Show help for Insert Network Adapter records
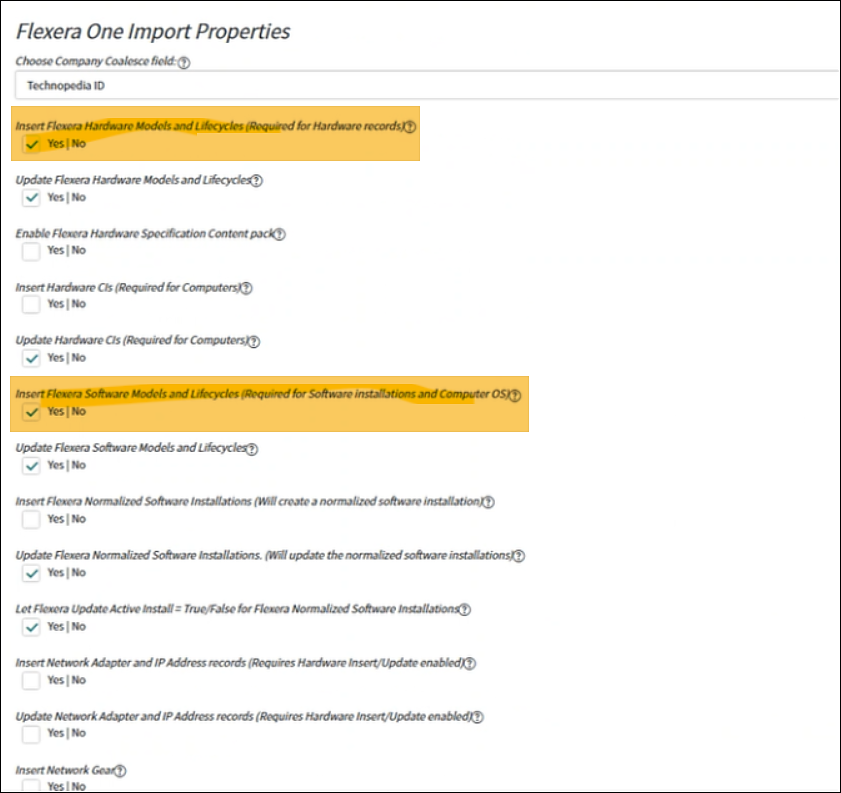Image resolution: width=841 pixels, height=793 pixels. 470,664
